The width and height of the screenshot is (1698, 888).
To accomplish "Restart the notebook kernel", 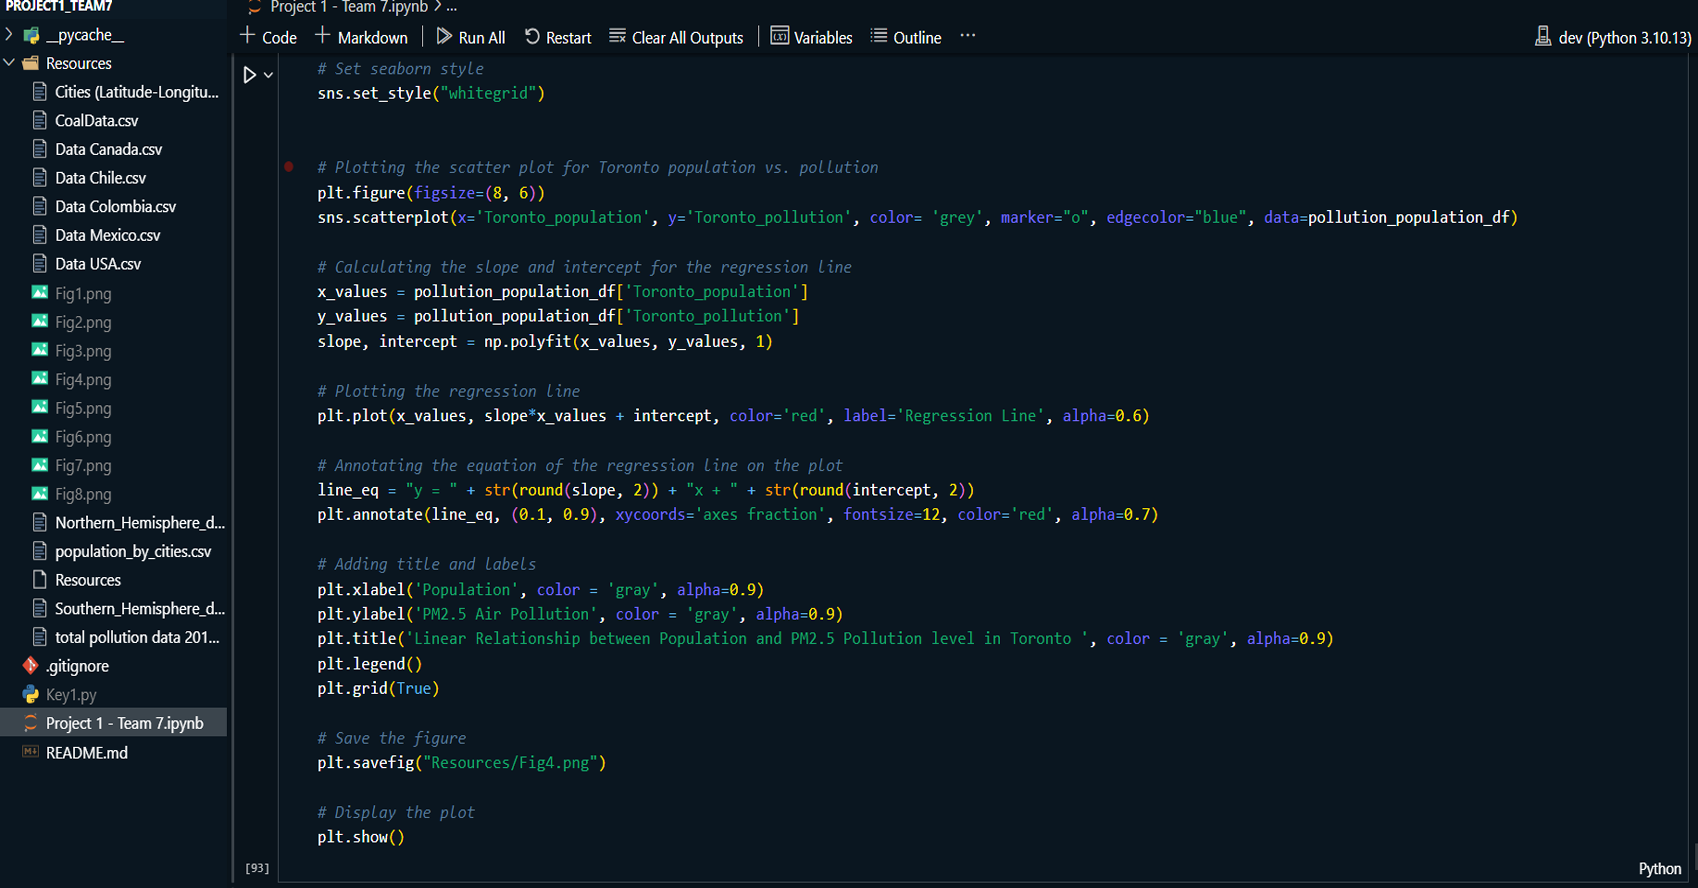I will coord(558,38).
